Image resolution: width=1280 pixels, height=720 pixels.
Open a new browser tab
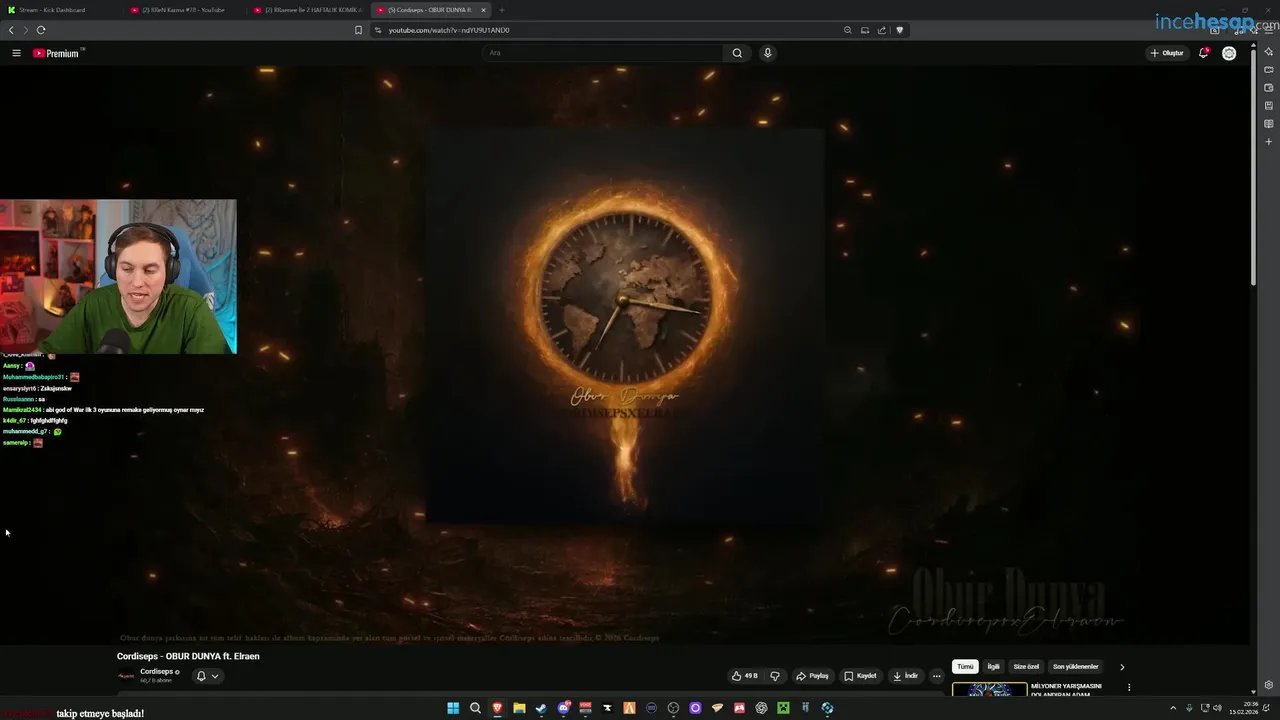point(502,10)
